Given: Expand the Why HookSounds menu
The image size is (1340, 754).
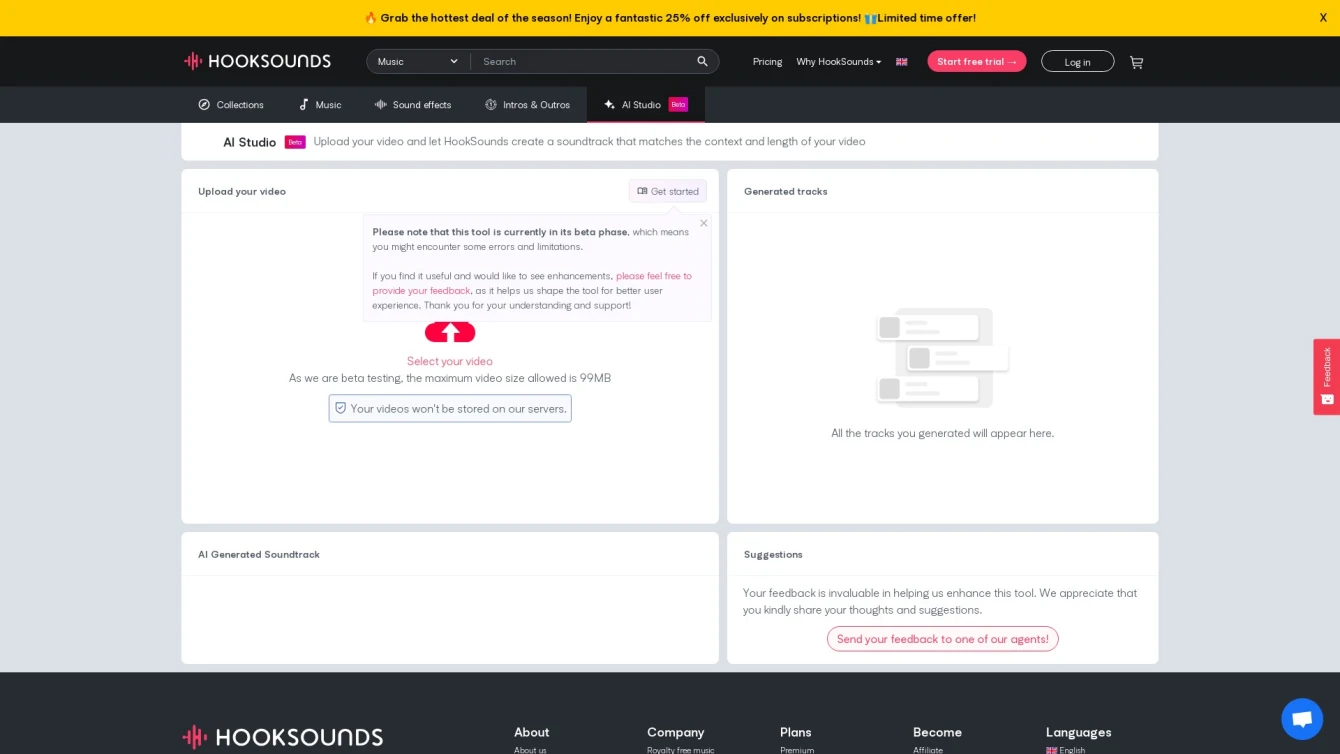Looking at the screenshot, I should pos(838,62).
